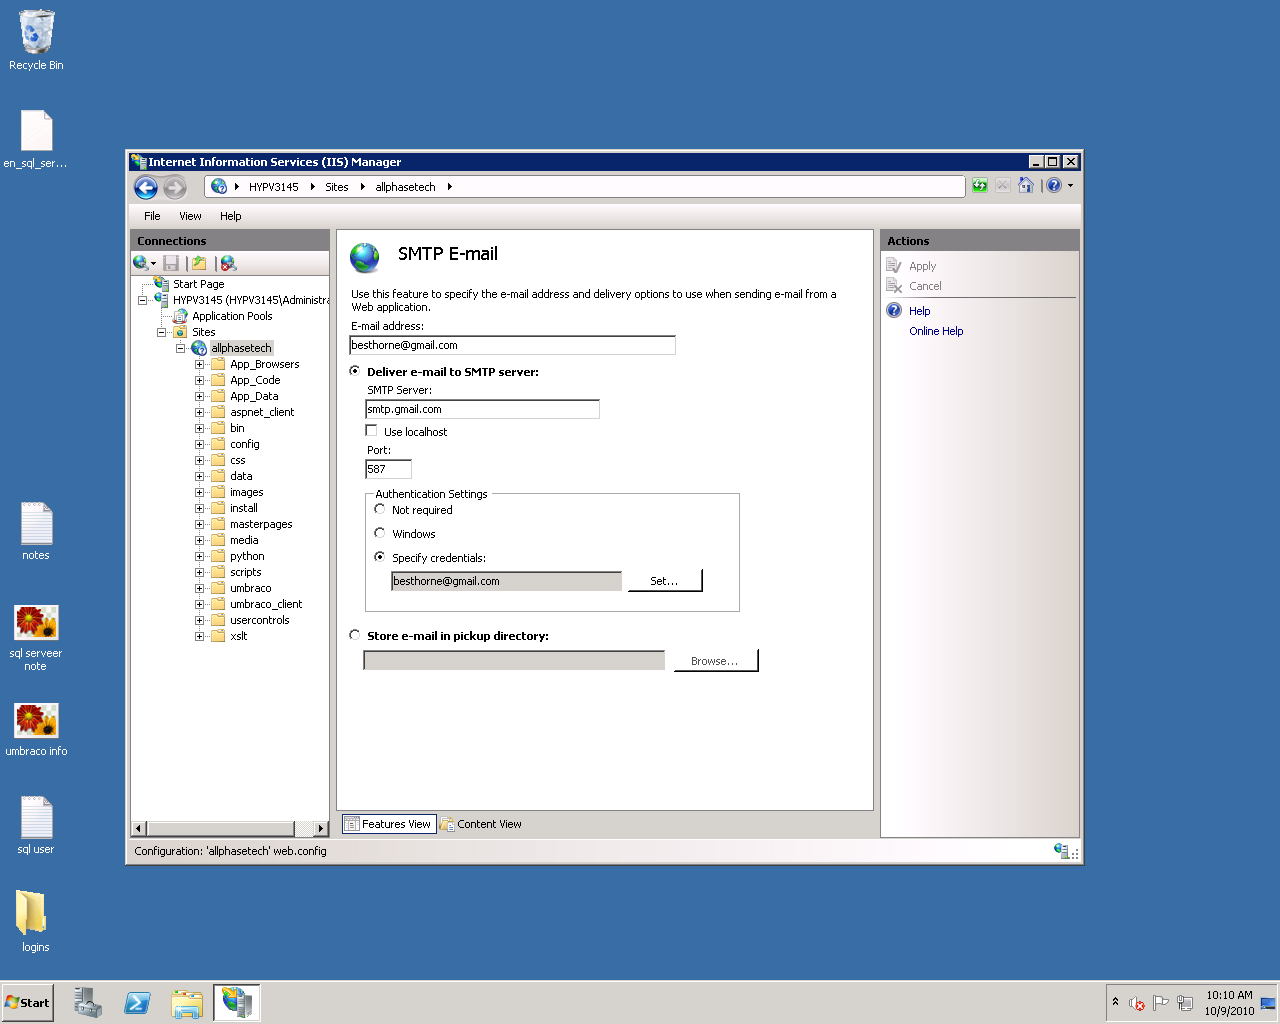Image resolution: width=1280 pixels, height=1024 pixels.
Task: Select Not required authentication option
Action: point(380,509)
